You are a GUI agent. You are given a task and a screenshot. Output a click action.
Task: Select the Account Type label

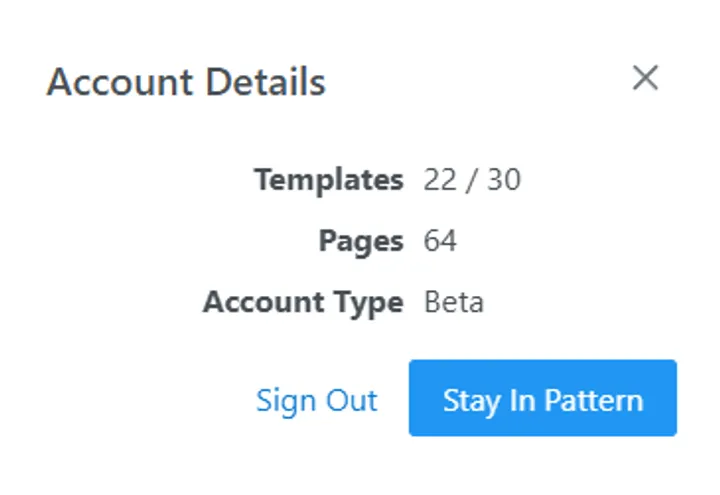click(x=303, y=302)
